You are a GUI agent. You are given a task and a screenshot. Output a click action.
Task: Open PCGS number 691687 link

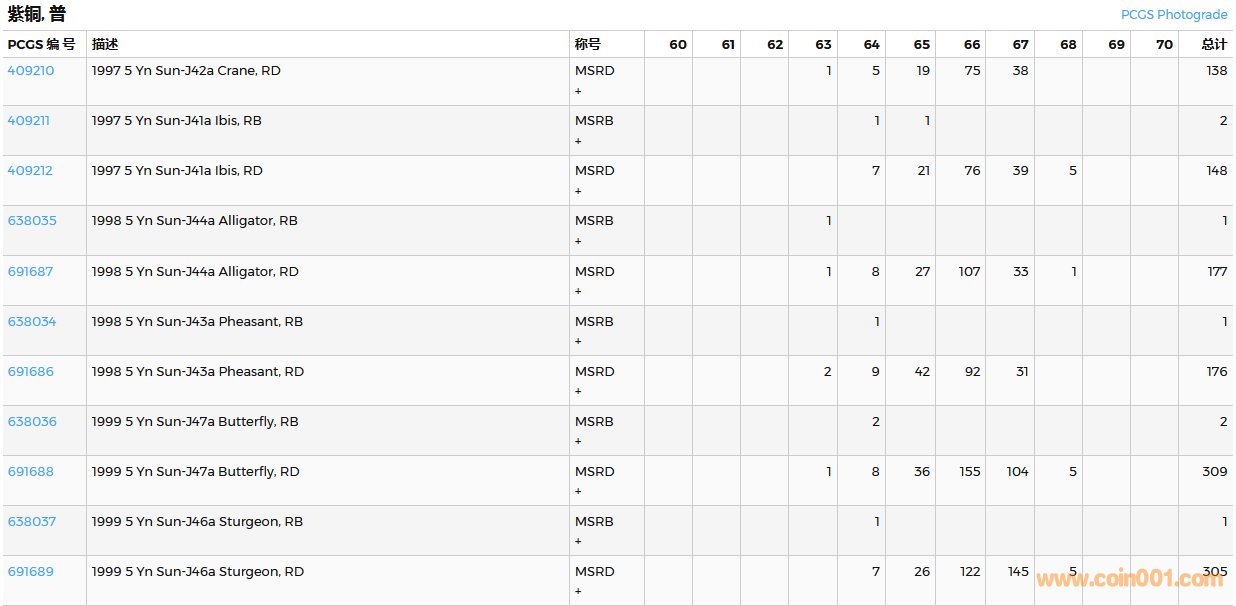[31, 272]
